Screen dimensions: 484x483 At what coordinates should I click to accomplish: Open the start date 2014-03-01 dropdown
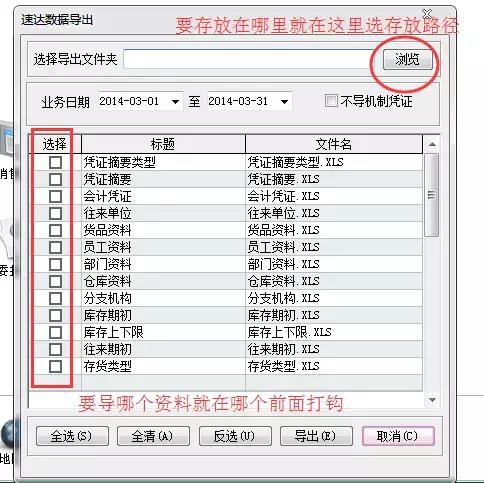tap(175, 101)
